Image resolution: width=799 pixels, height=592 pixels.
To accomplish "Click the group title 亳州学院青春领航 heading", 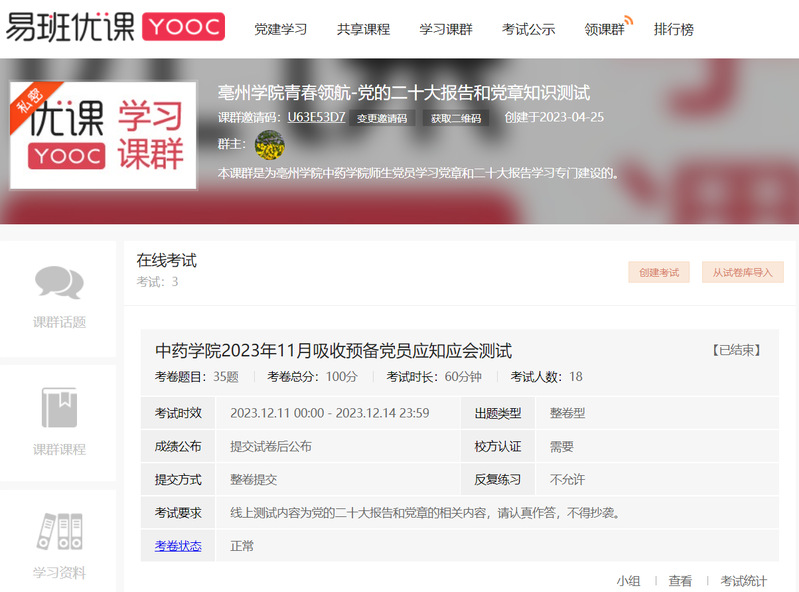I will point(404,93).
